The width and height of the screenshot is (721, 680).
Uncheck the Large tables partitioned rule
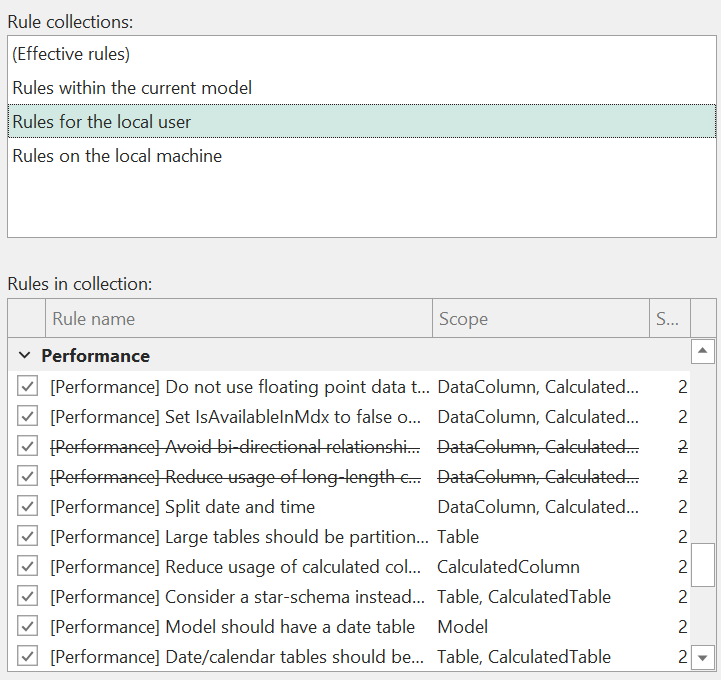click(27, 537)
